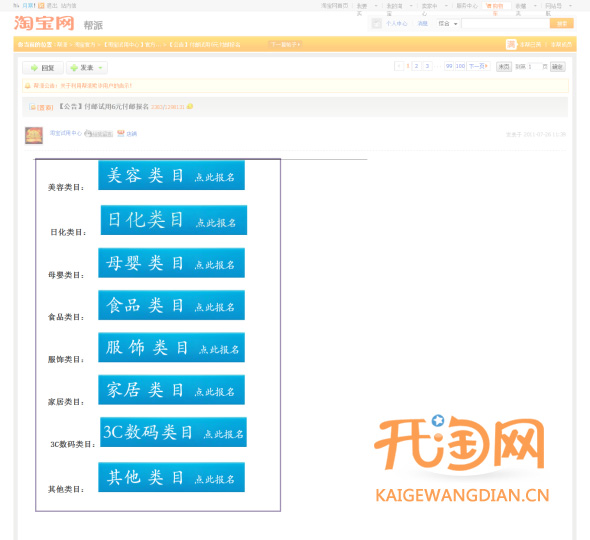Click the previous page arrow in pagination
The height and width of the screenshot is (540, 590).
[399, 66]
